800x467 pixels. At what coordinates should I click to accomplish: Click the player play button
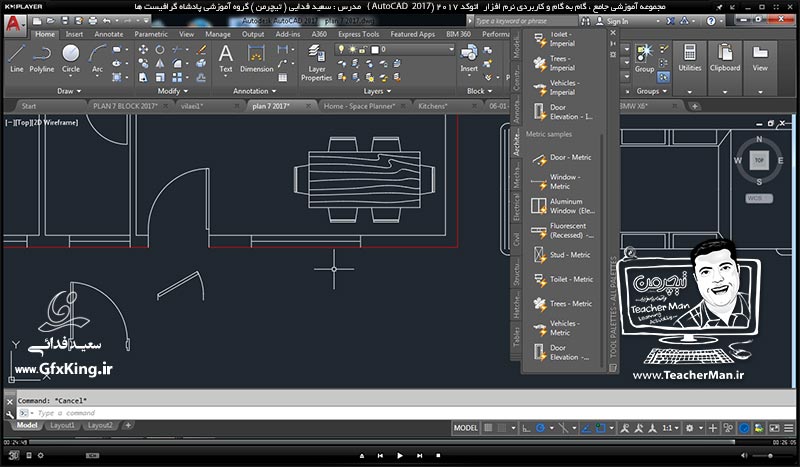click(399, 456)
